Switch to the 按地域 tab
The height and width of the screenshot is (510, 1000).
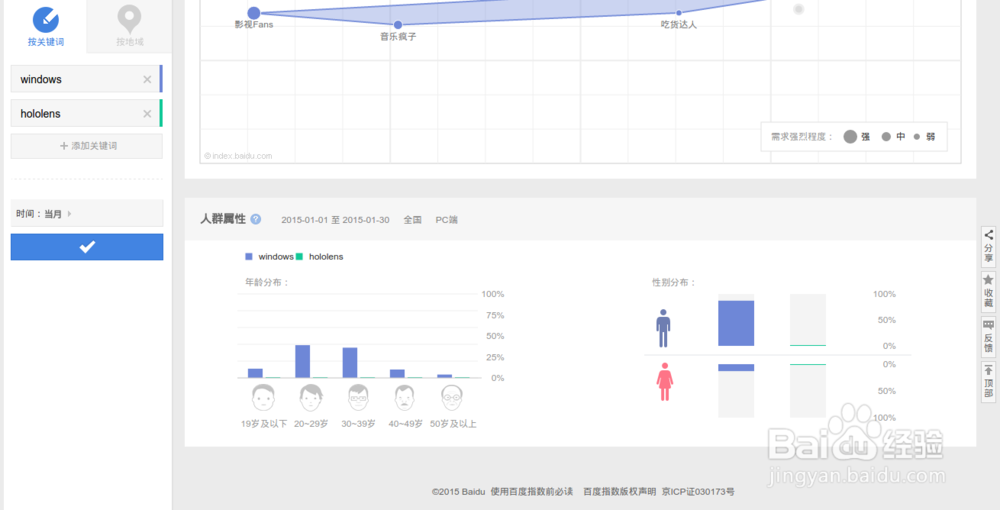point(129,26)
